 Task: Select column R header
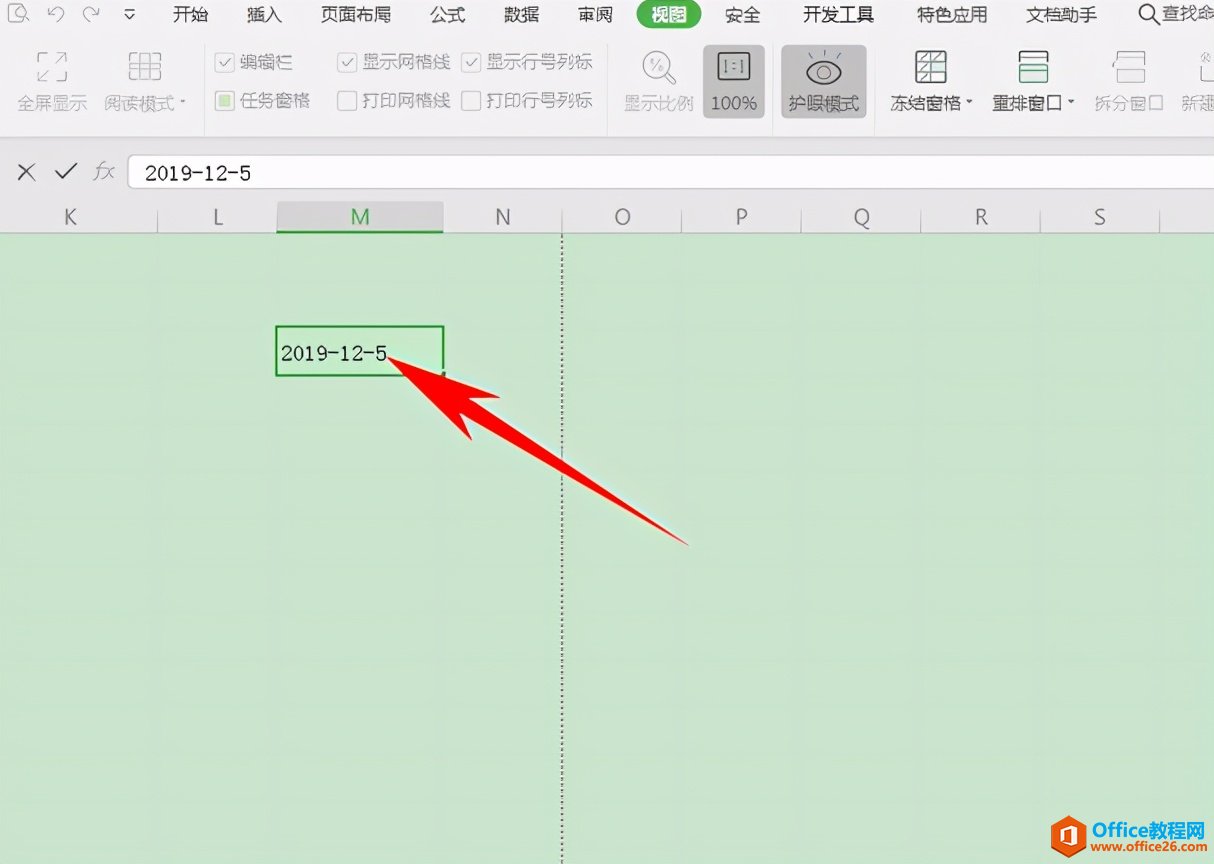981,217
